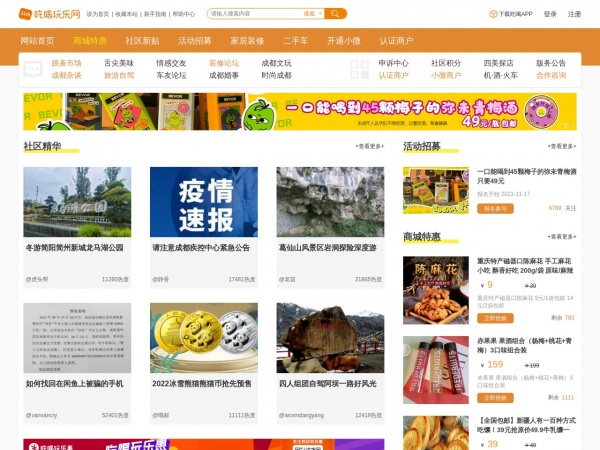Open the 家居装修 nav tab

(x=247, y=41)
